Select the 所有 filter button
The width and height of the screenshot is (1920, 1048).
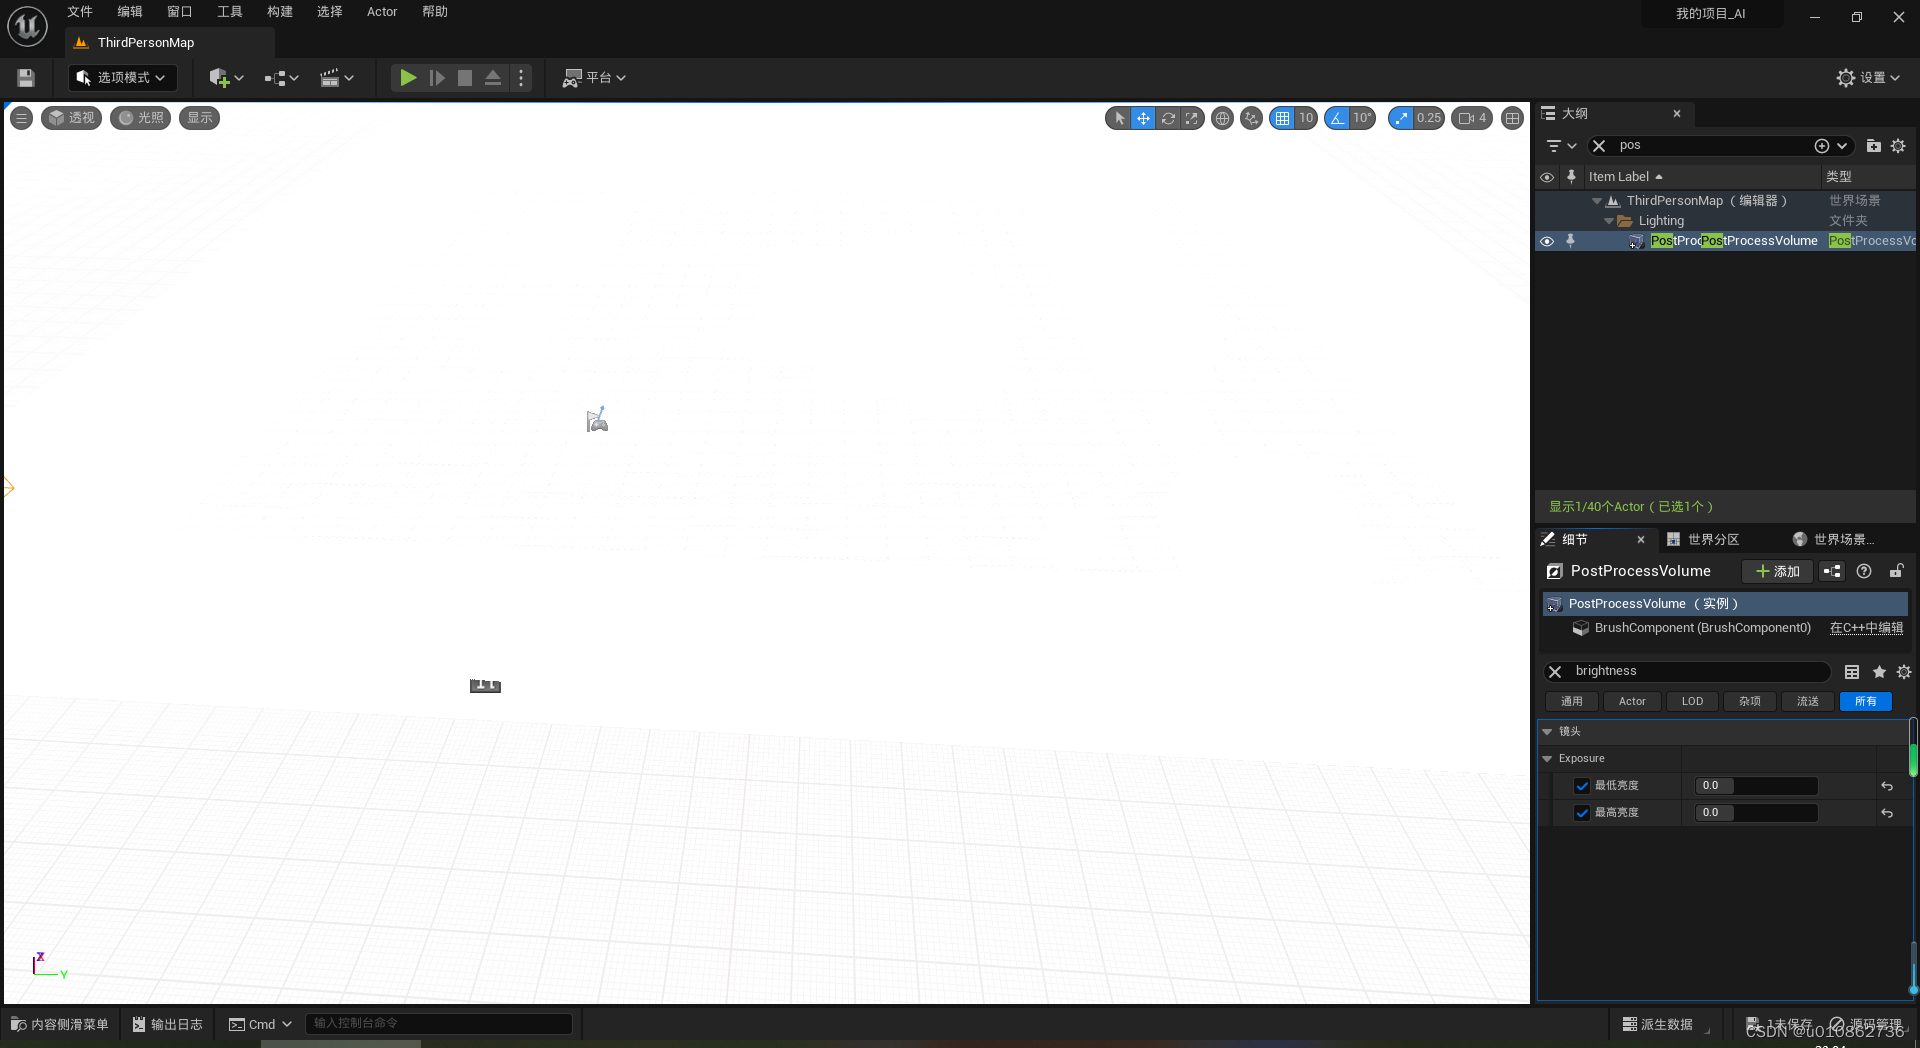(1866, 702)
